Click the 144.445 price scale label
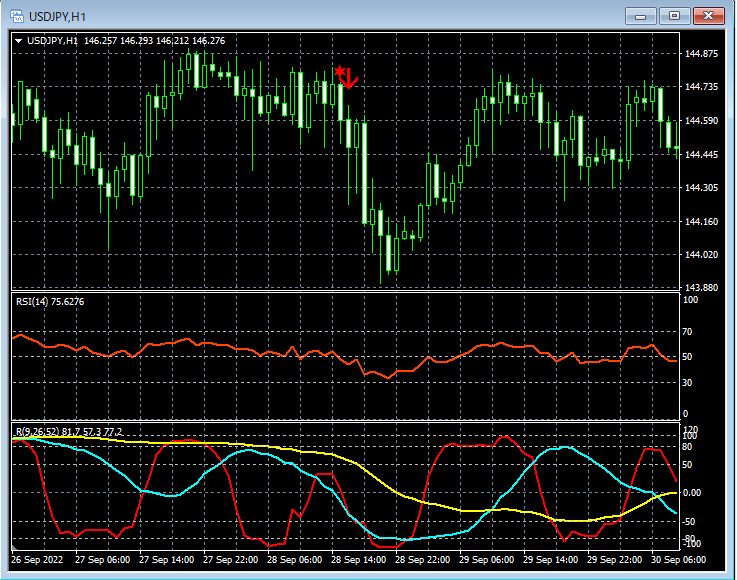The image size is (737, 580). 701,155
